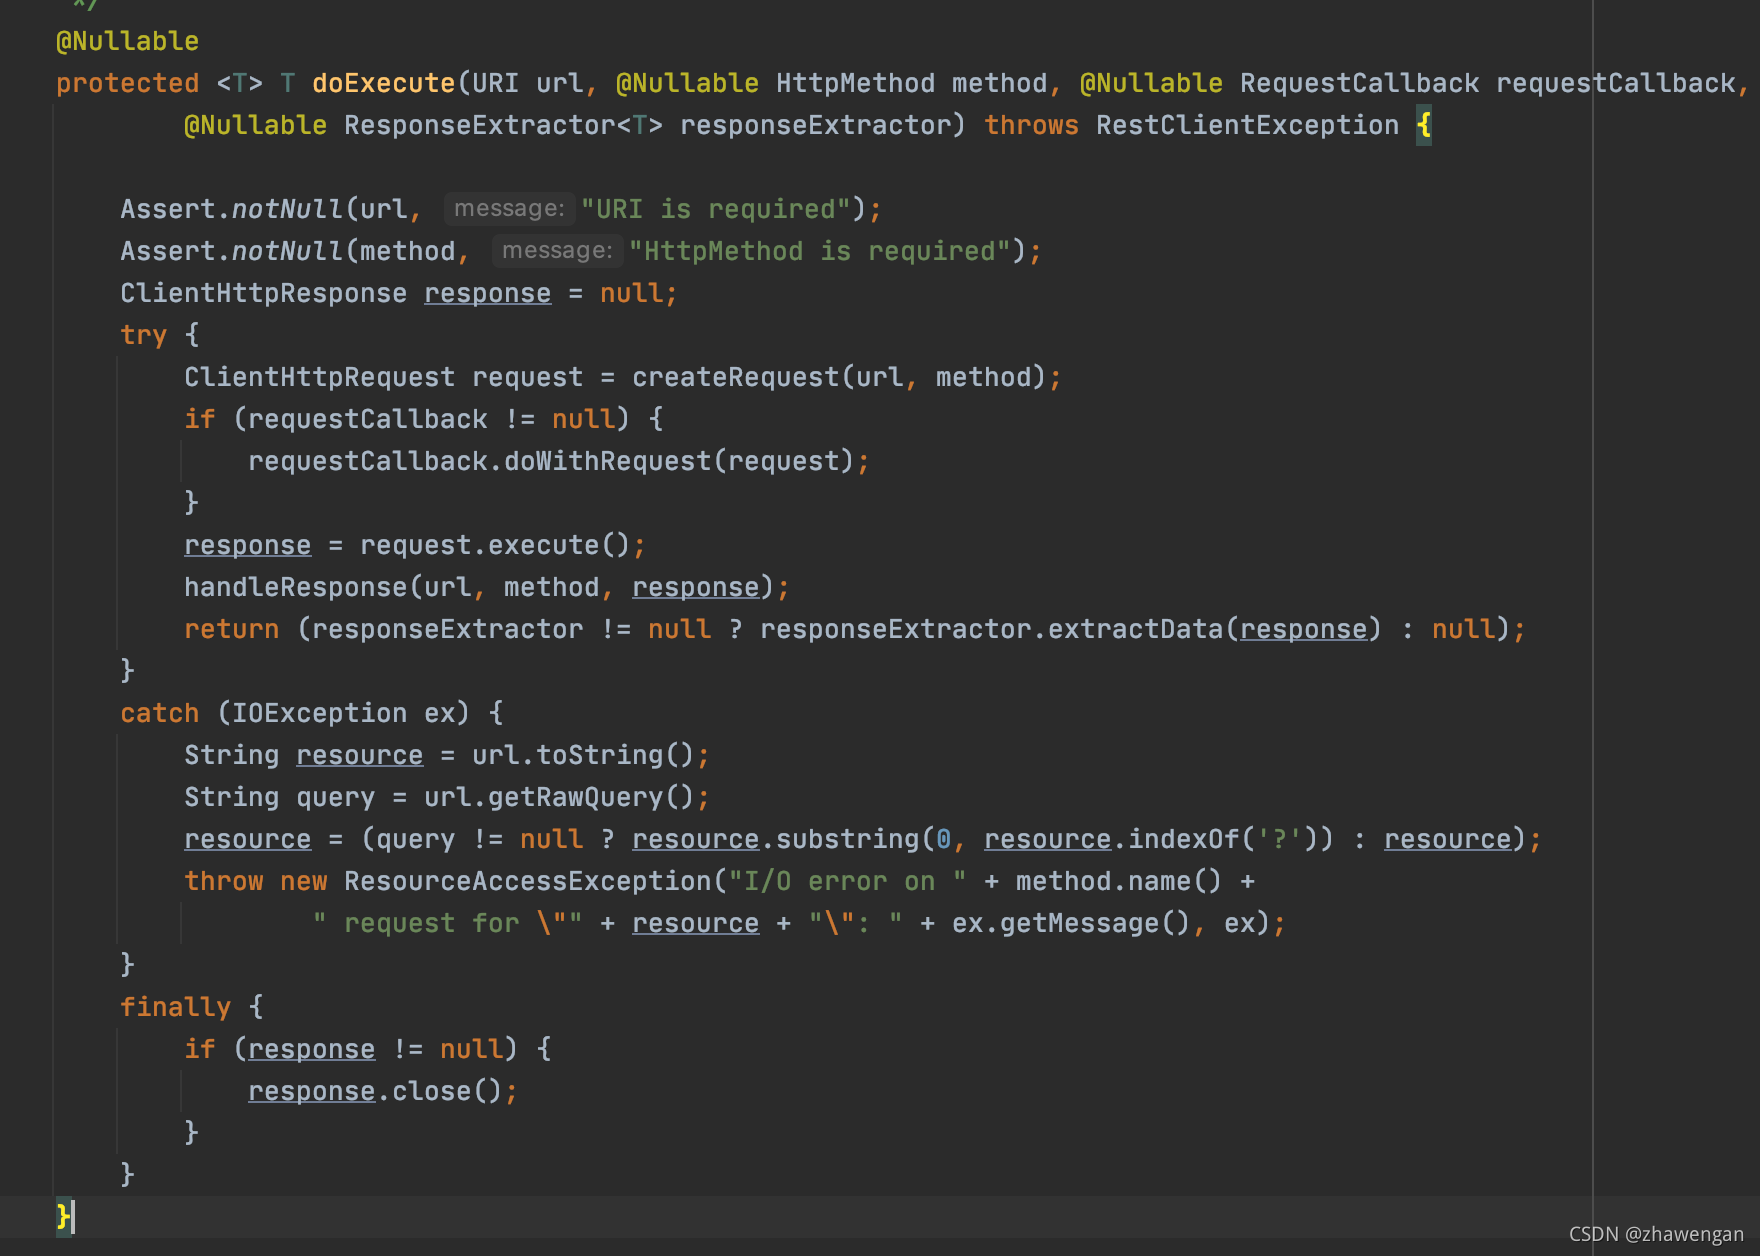The width and height of the screenshot is (1760, 1256).
Task: Click the ClientHttpResponse type name
Action: click(263, 293)
